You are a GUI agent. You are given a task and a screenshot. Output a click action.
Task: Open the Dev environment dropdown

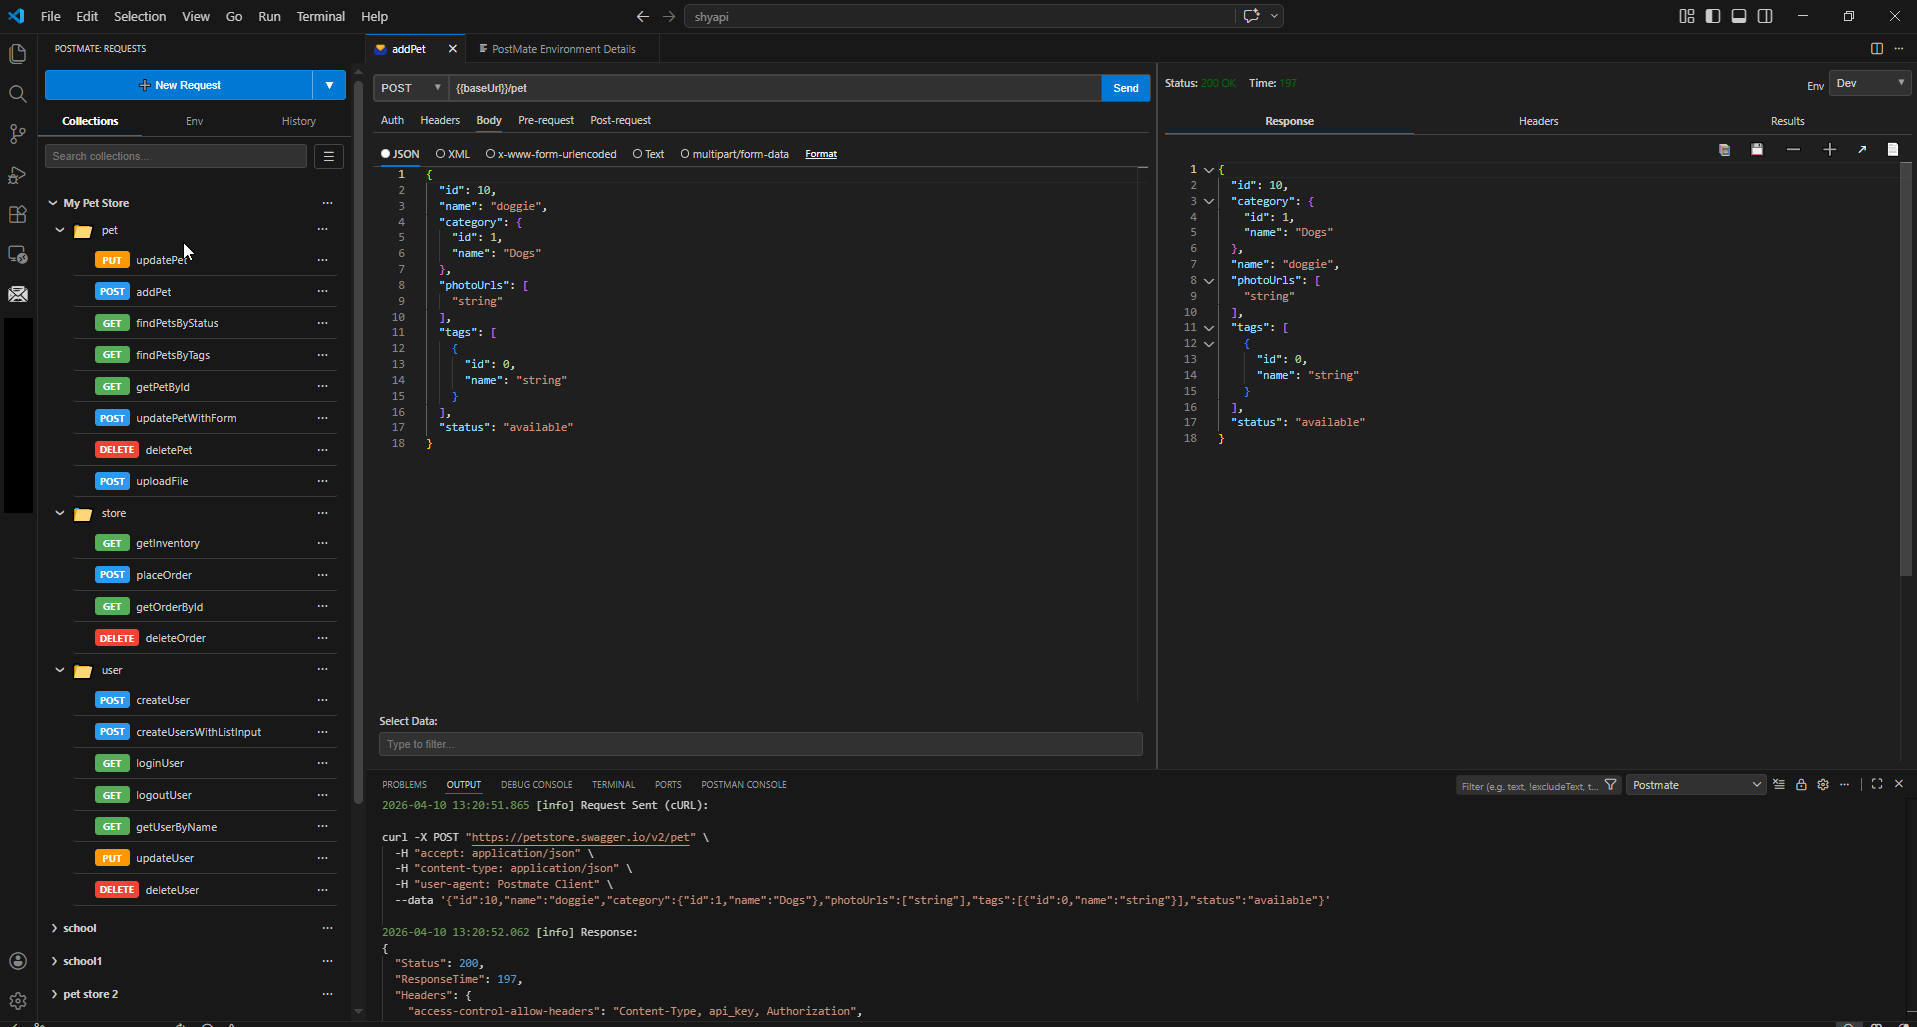1869,84
